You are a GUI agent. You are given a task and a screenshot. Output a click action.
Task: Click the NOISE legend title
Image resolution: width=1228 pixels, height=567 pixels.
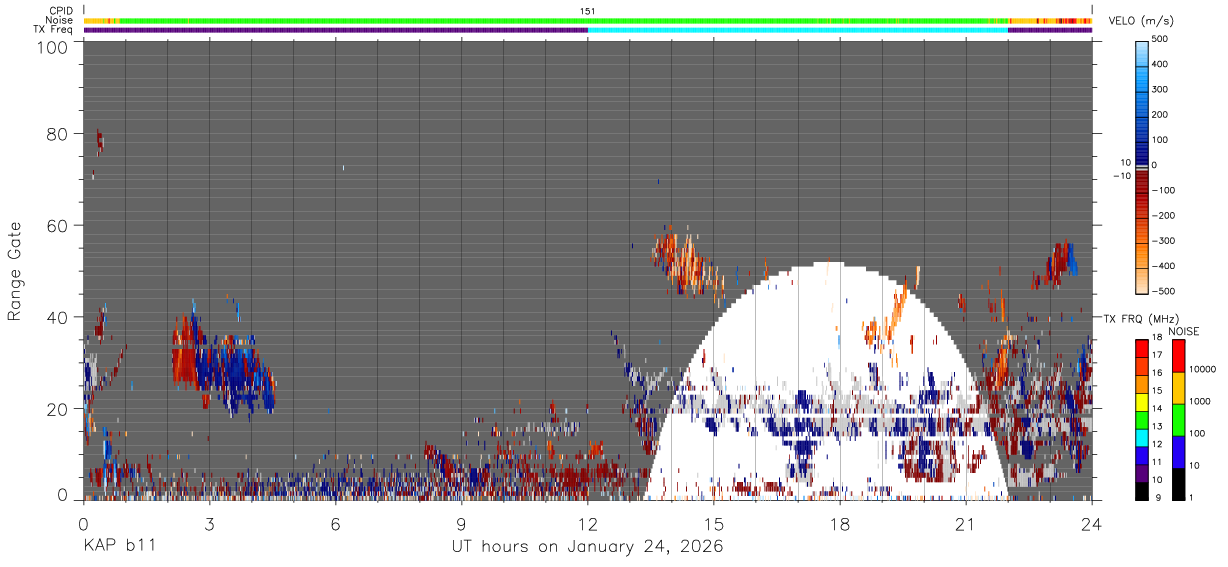(1184, 331)
